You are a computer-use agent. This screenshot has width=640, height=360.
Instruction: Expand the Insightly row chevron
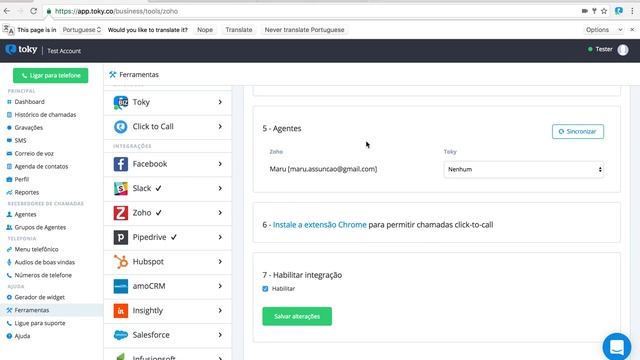[220, 311]
